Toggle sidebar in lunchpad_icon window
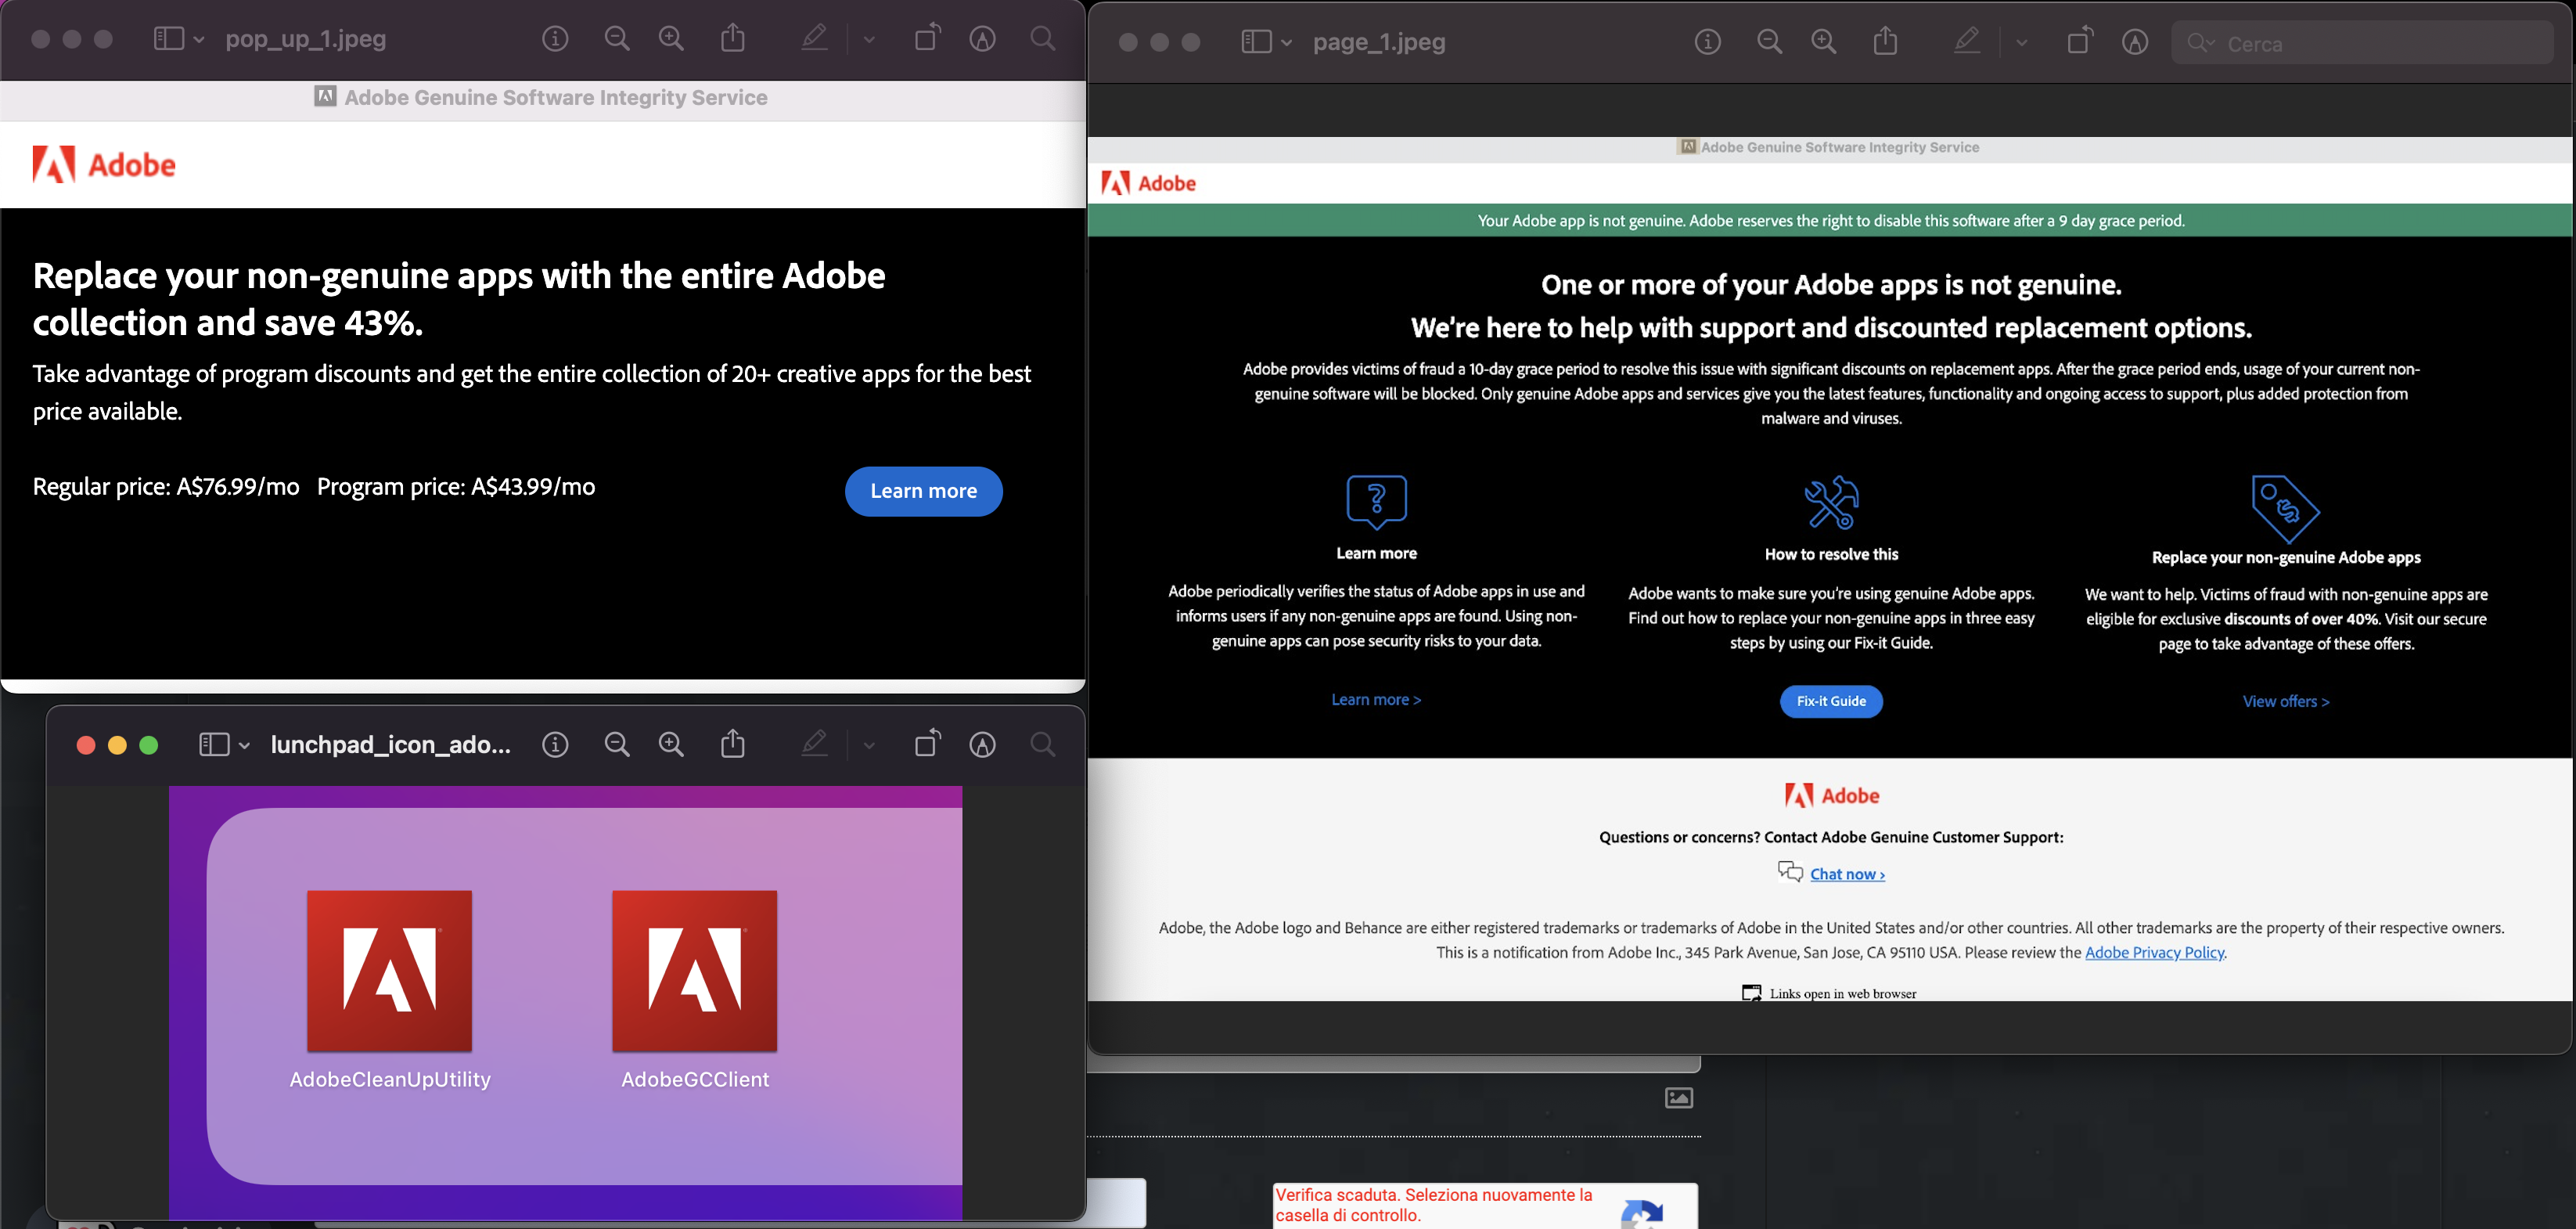Image resolution: width=2576 pixels, height=1229 pixels. tap(214, 744)
